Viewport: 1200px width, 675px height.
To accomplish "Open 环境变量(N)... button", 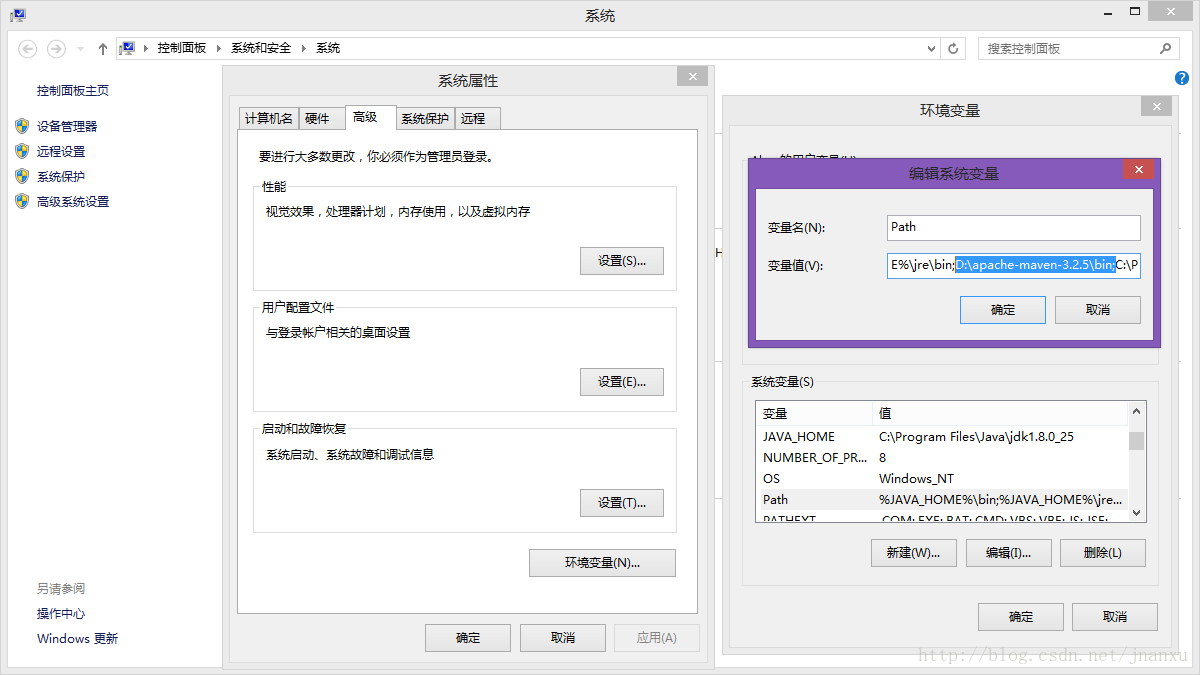I will (x=602, y=563).
